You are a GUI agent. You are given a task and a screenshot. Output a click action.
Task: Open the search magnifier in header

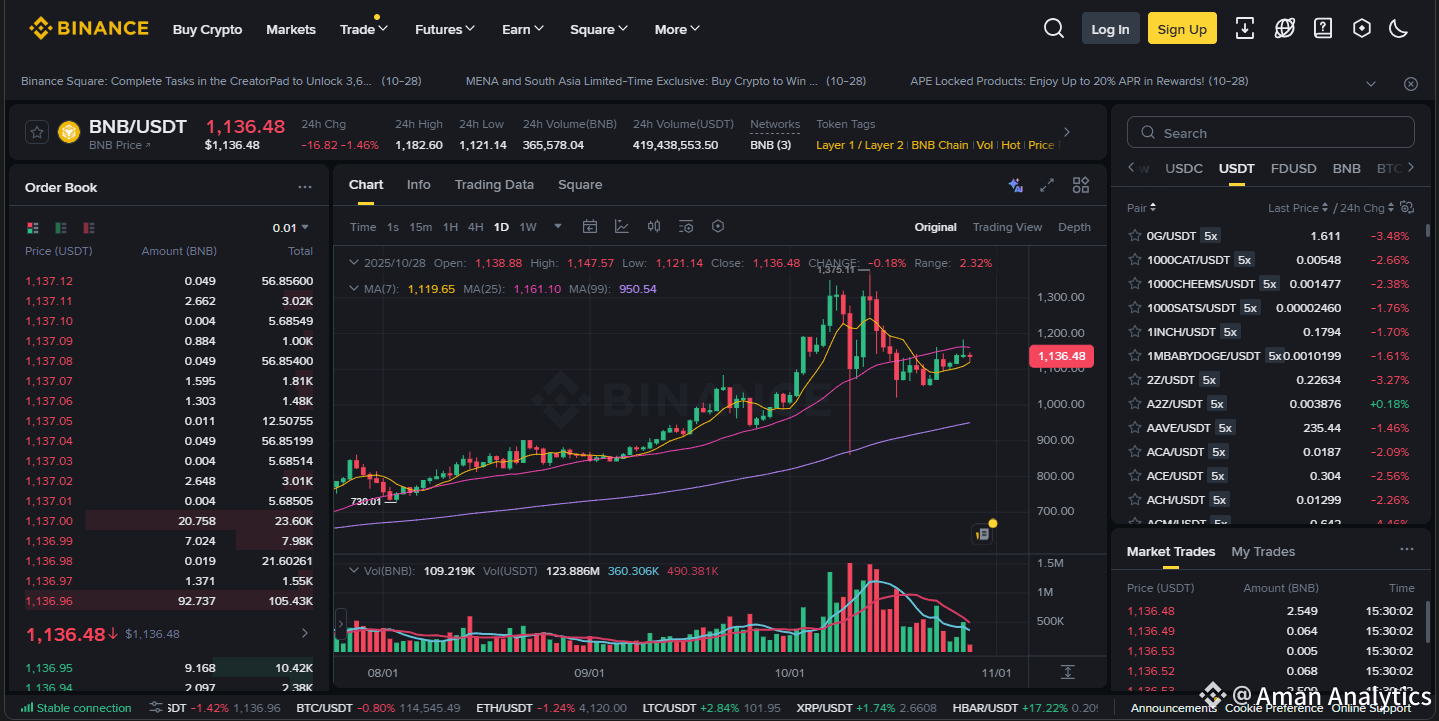pyautogui.click(x=1054, y=28)
